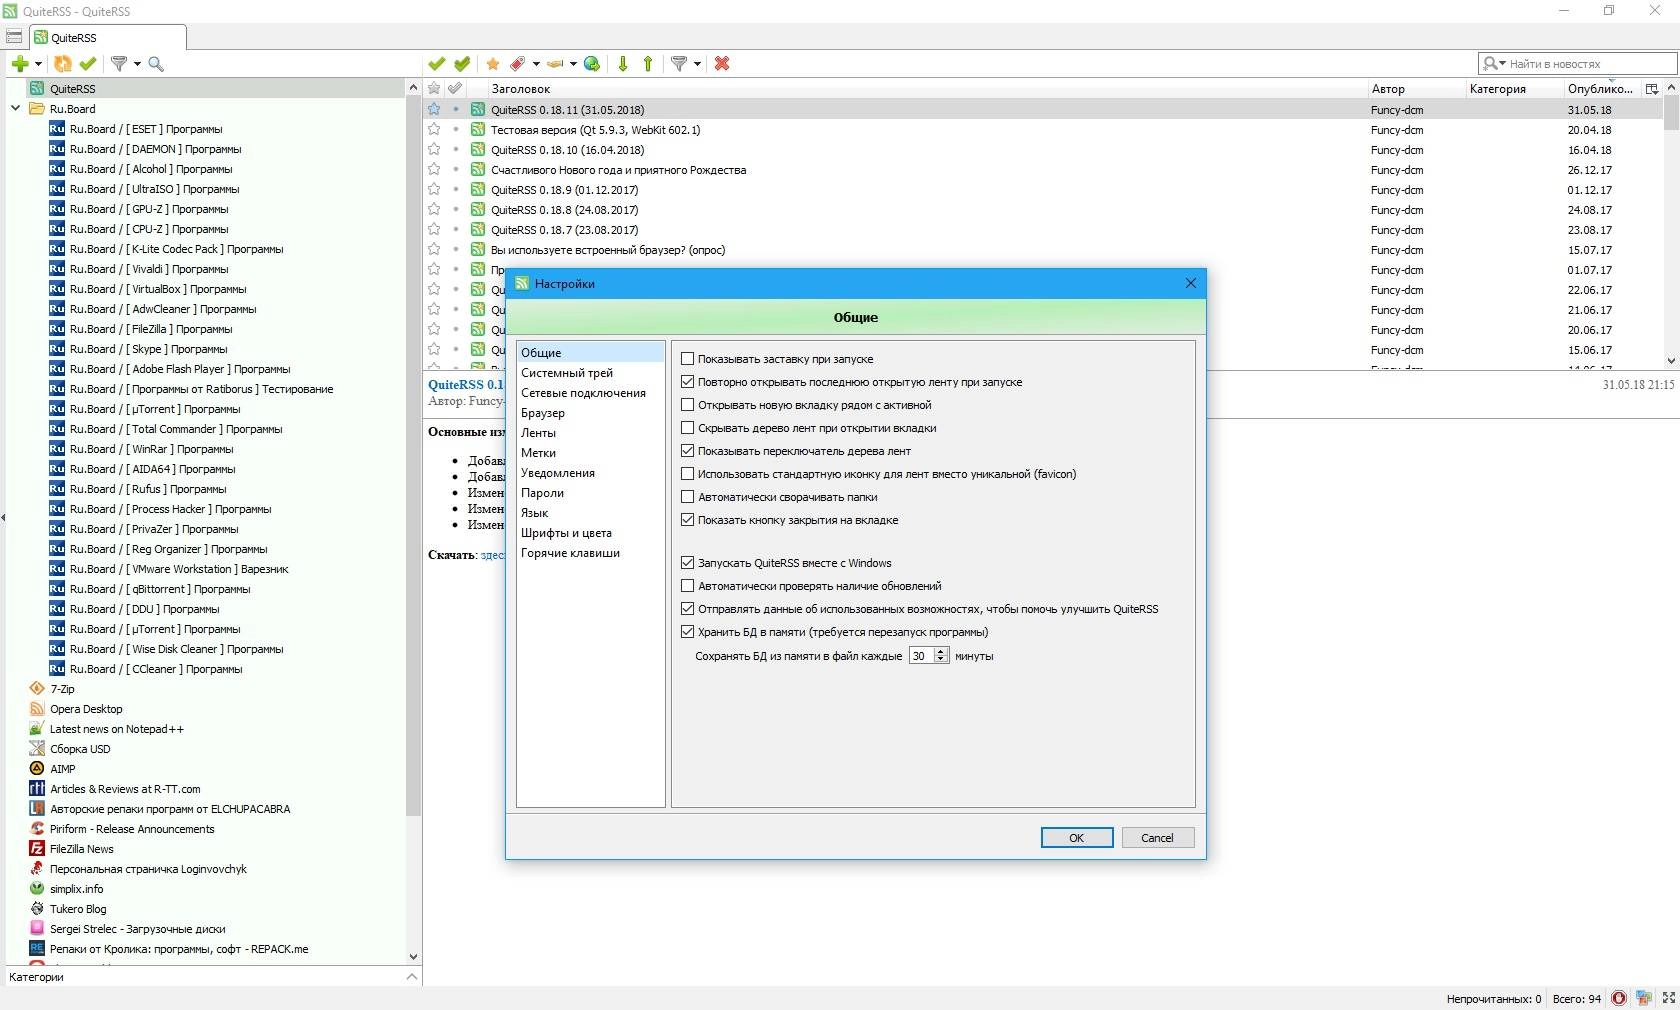Select 'Горячие клавиши' settings category
The width and height of the screenshot is (1680, 1010).
(590, 553)
